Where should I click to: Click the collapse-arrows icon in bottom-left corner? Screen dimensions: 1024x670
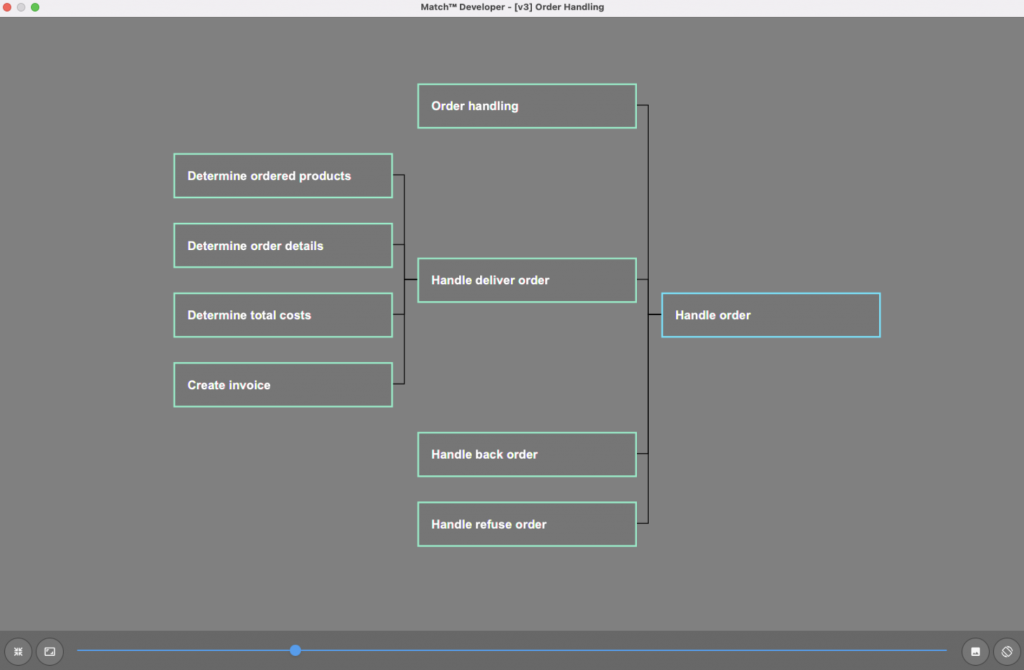click(18, 651)
